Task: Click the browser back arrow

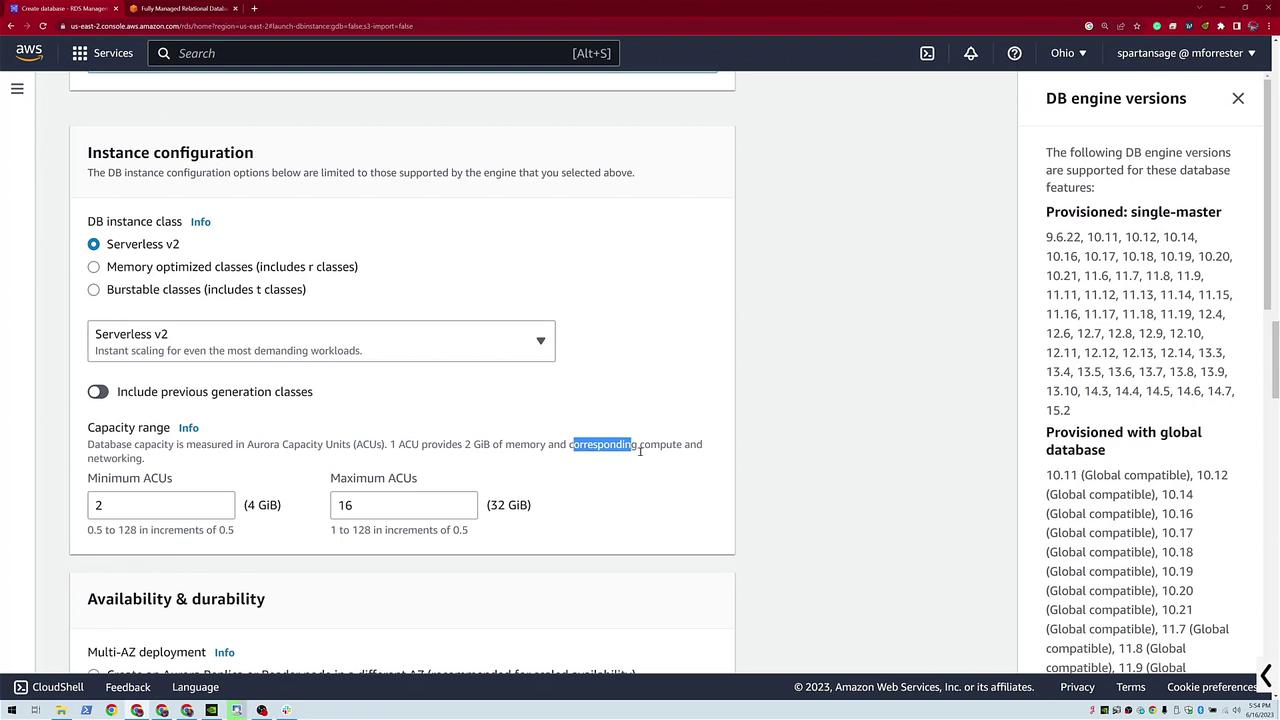Action: pyautogui.click(x=10, y=26)
